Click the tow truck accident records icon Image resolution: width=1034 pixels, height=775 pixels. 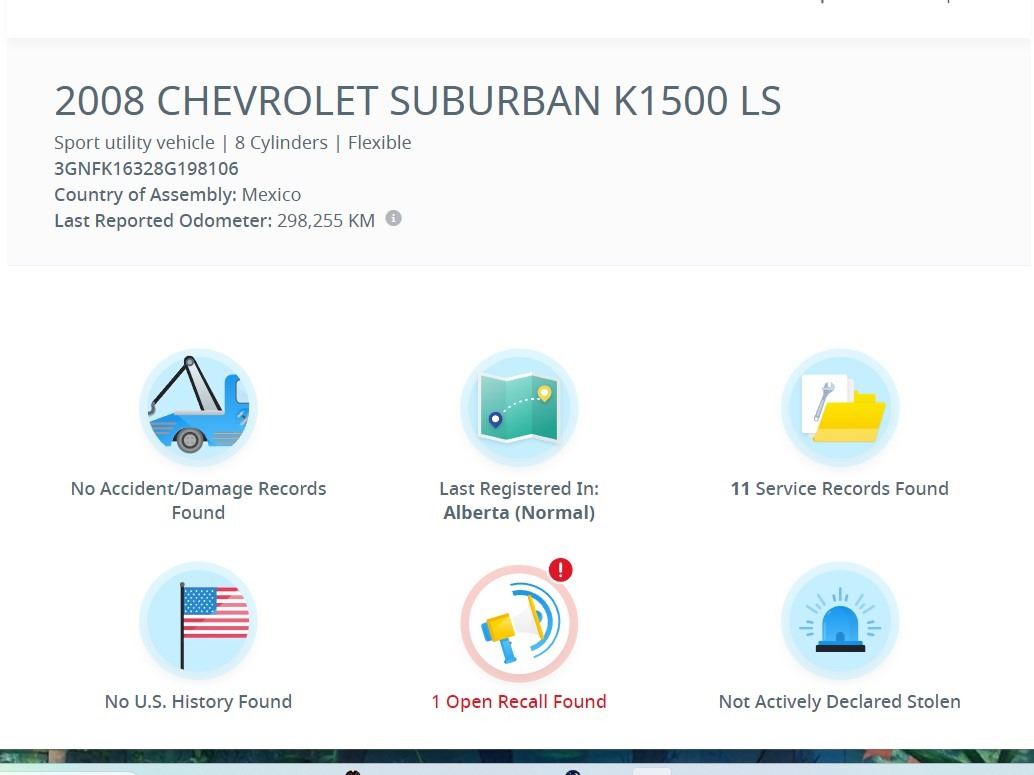pos(198,407)
